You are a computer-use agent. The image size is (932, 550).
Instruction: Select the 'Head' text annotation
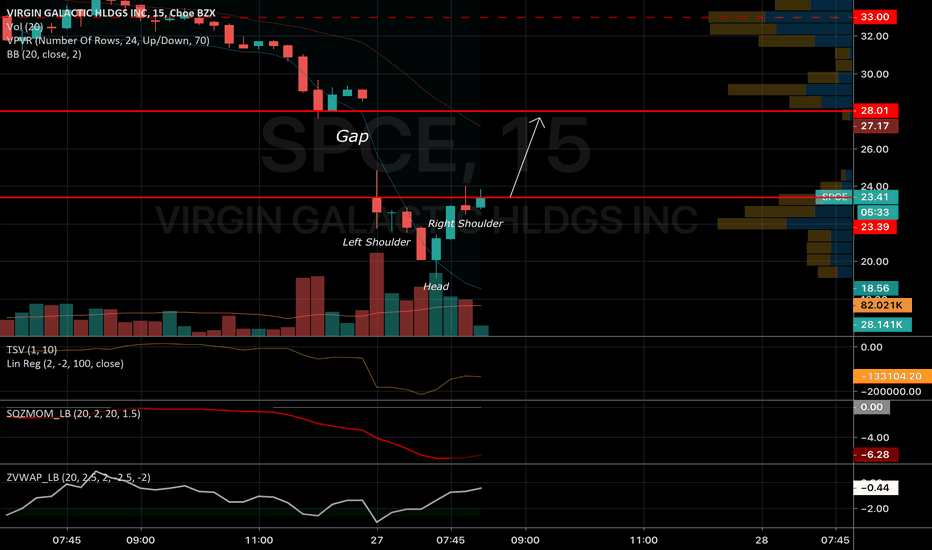coord(436,287)
